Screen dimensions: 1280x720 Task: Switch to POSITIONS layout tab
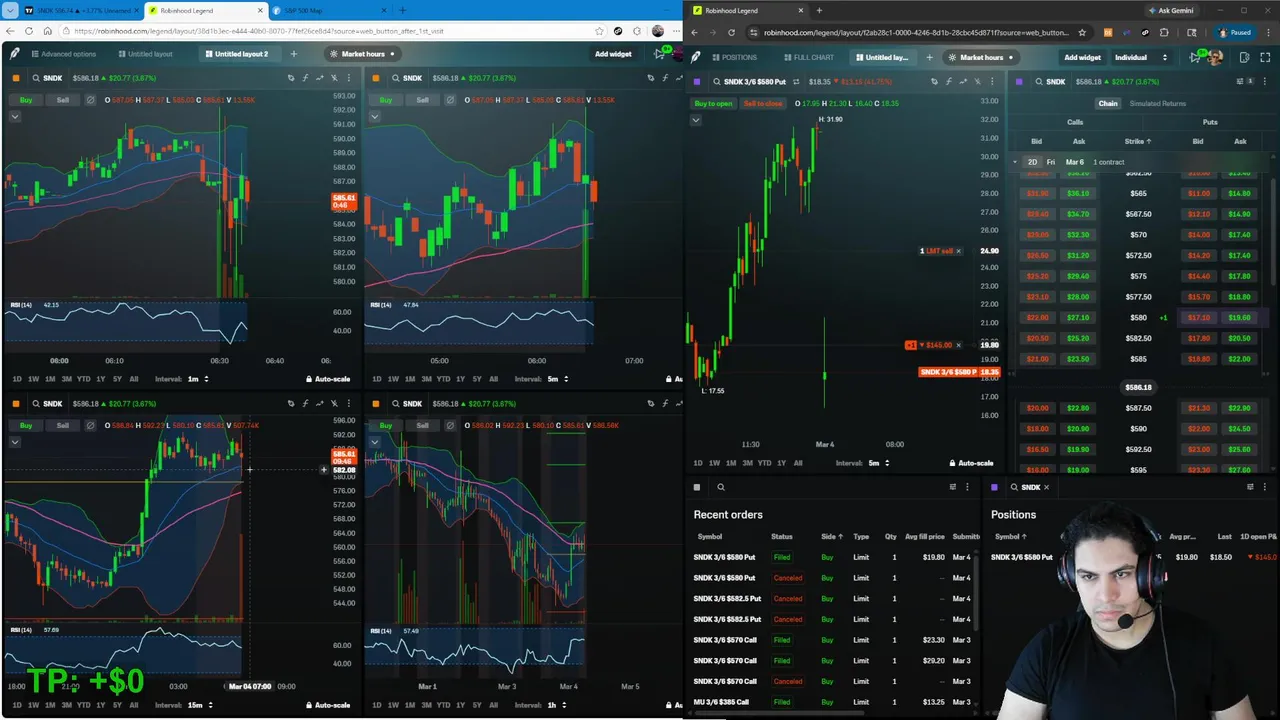[733, 57]
